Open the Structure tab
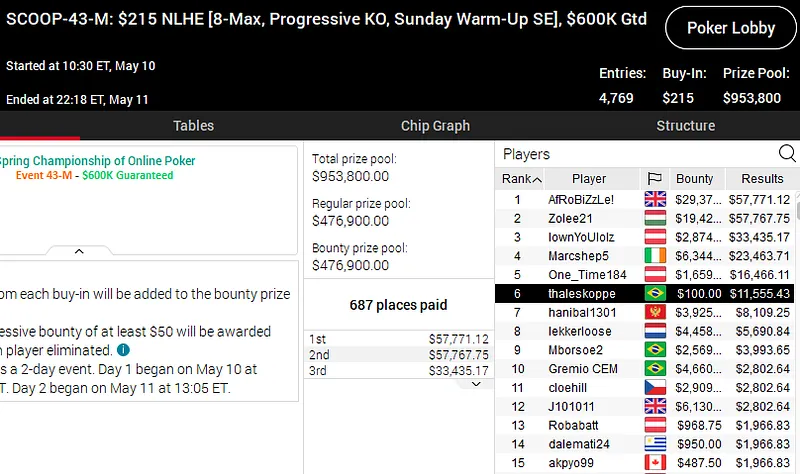800x474 pixels. [x=685, y=126]
